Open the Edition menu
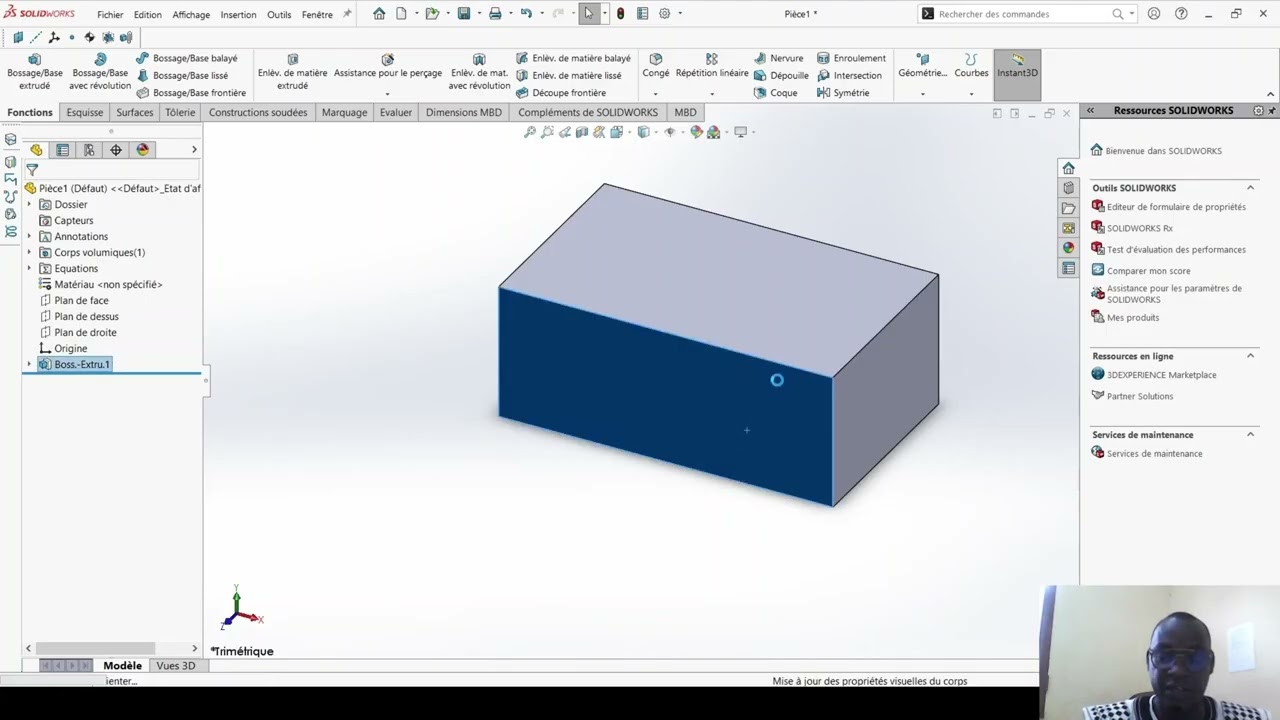The height and width of the screenshot is (720, 1280). [147, 14]
